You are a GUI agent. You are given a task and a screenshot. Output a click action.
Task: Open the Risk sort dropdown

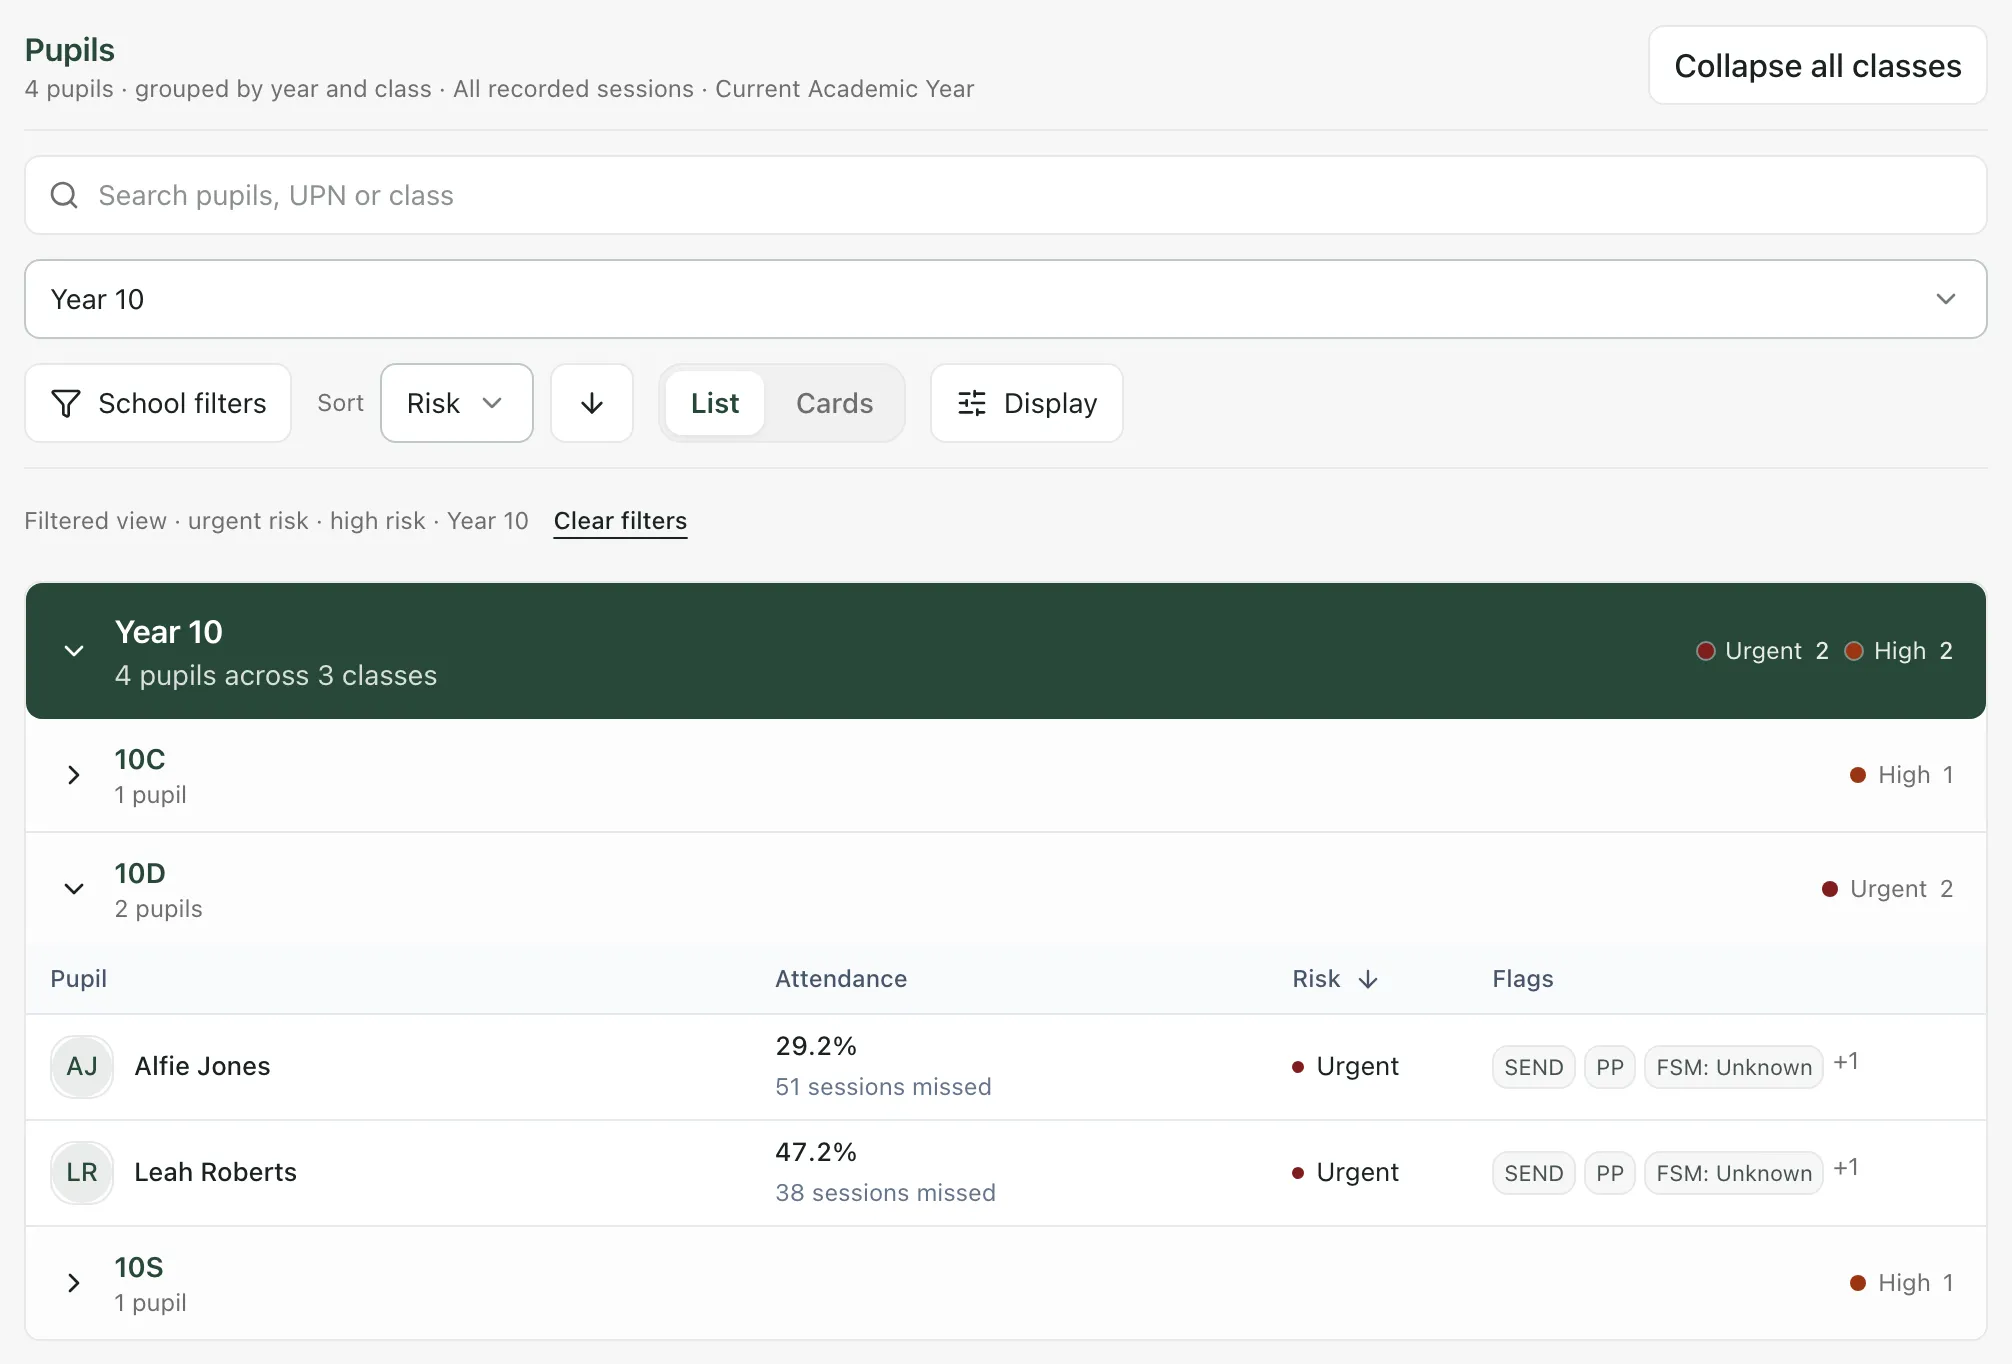pos(457,403)
